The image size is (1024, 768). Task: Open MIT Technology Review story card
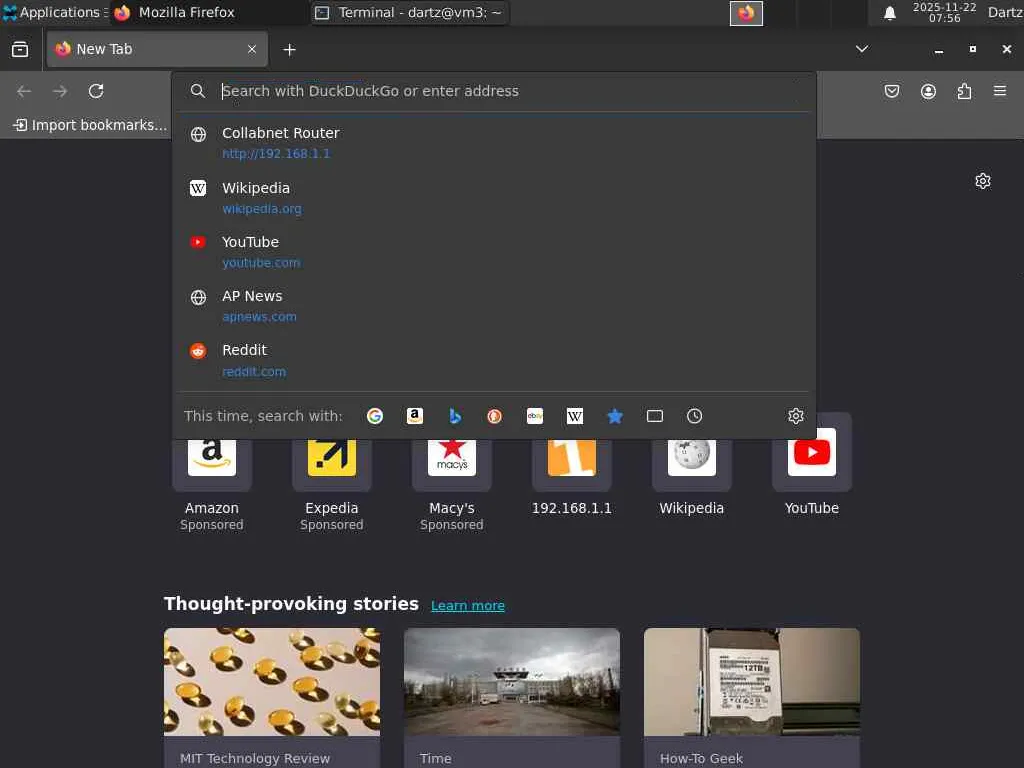(x=272, y=697)
